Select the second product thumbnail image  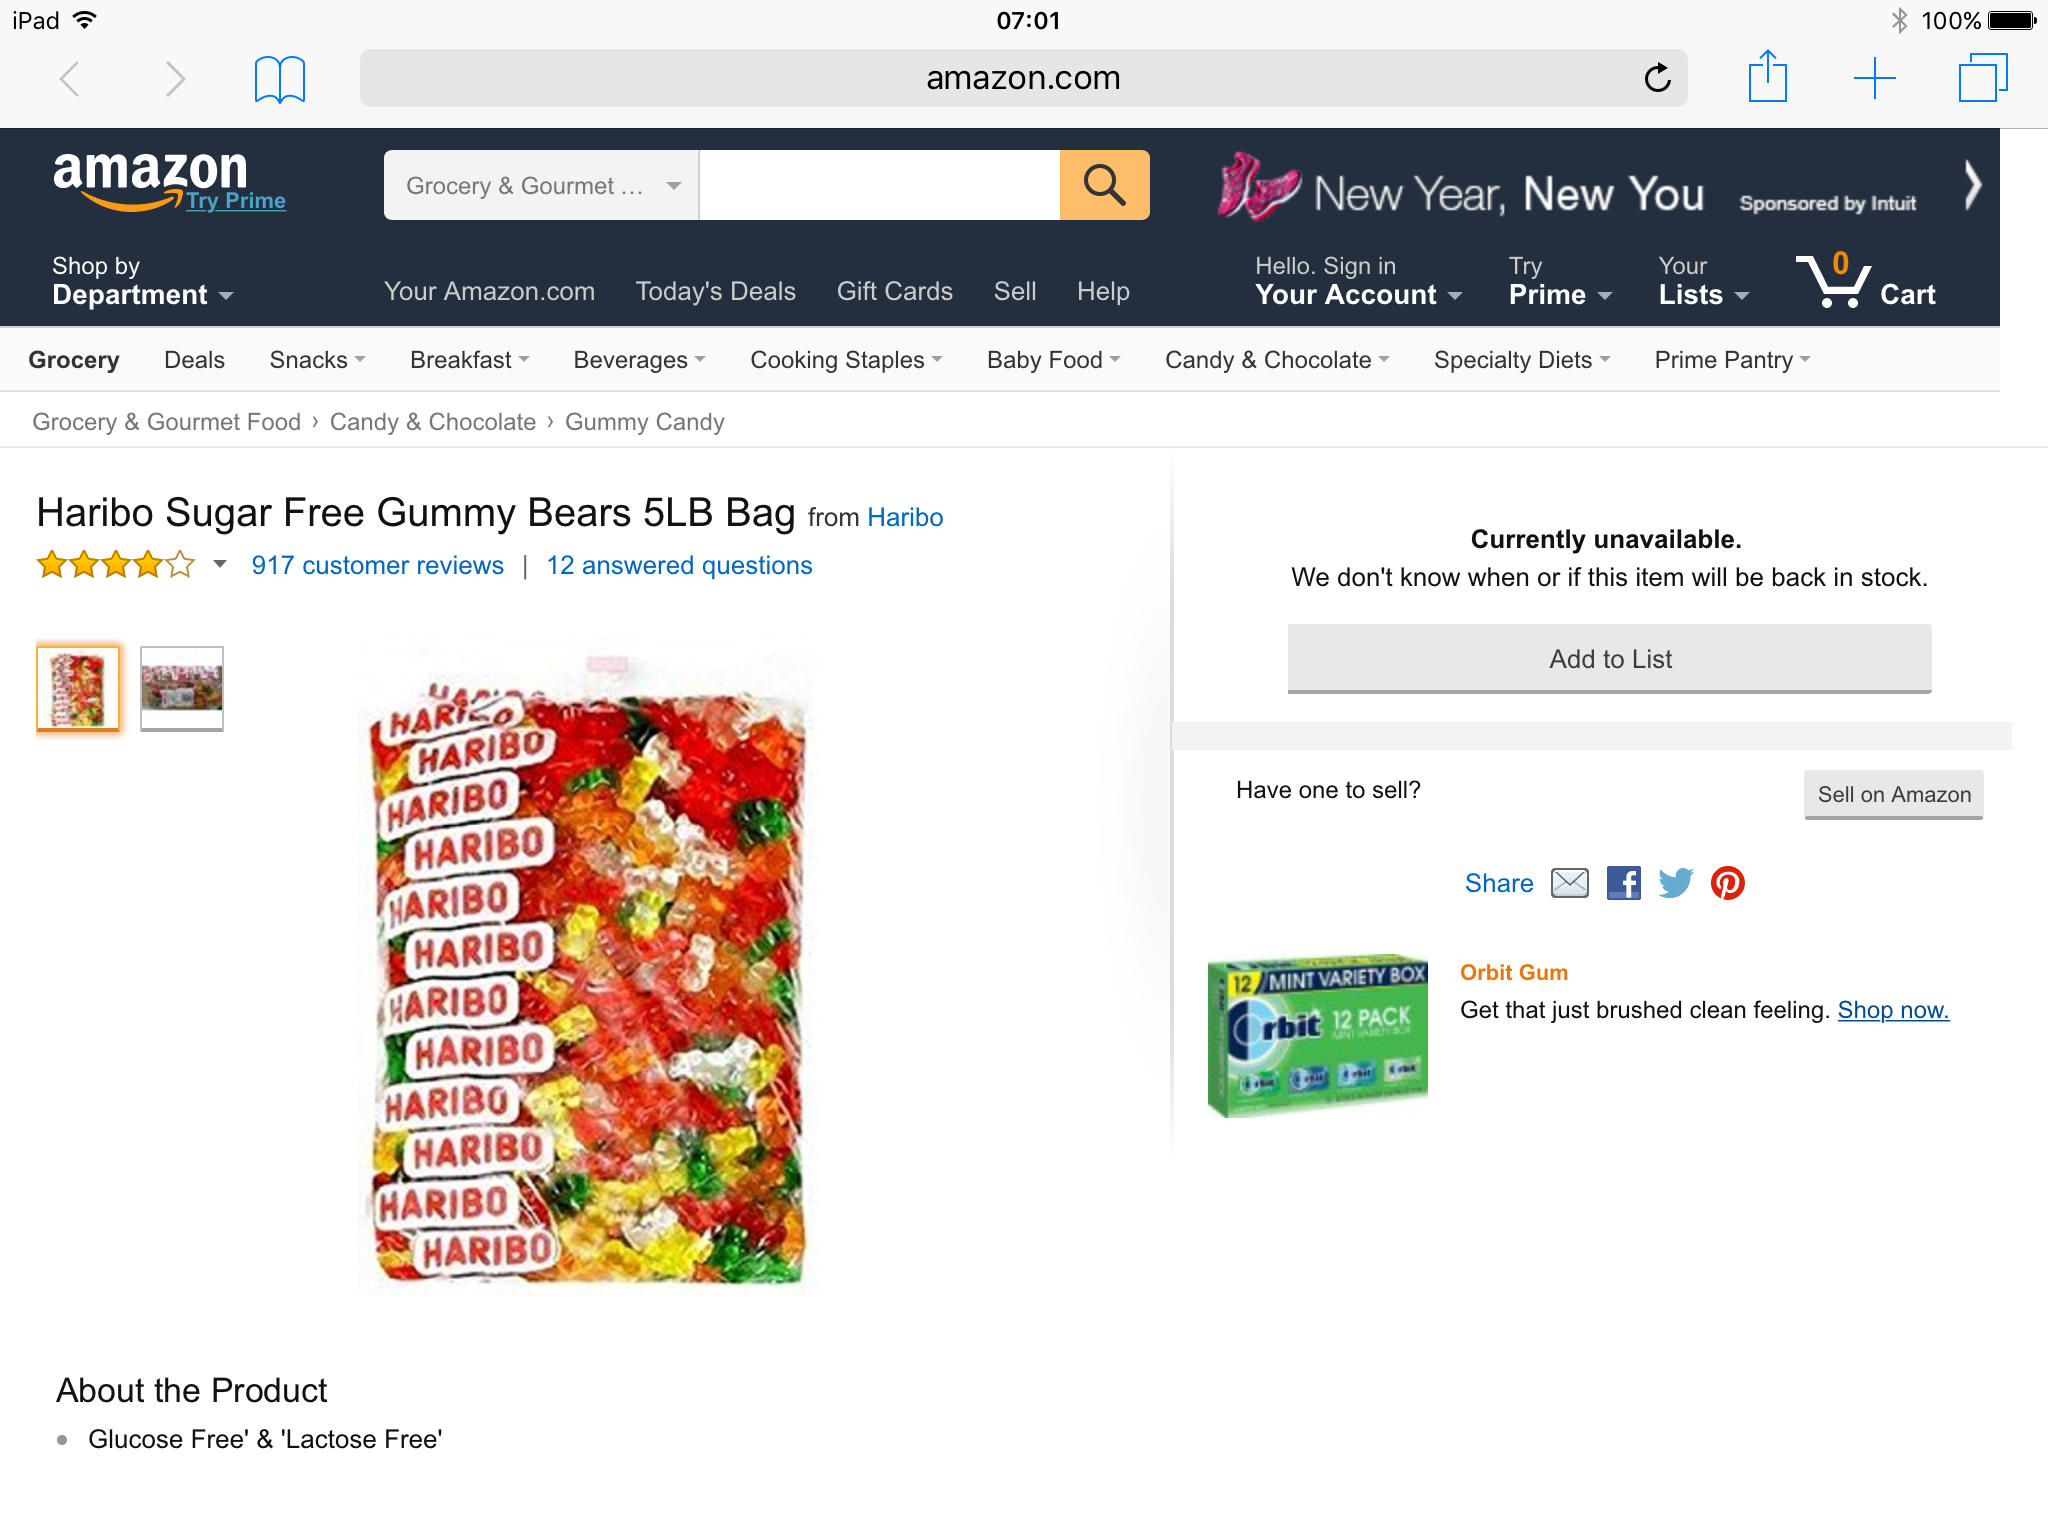tap(182, 689)
